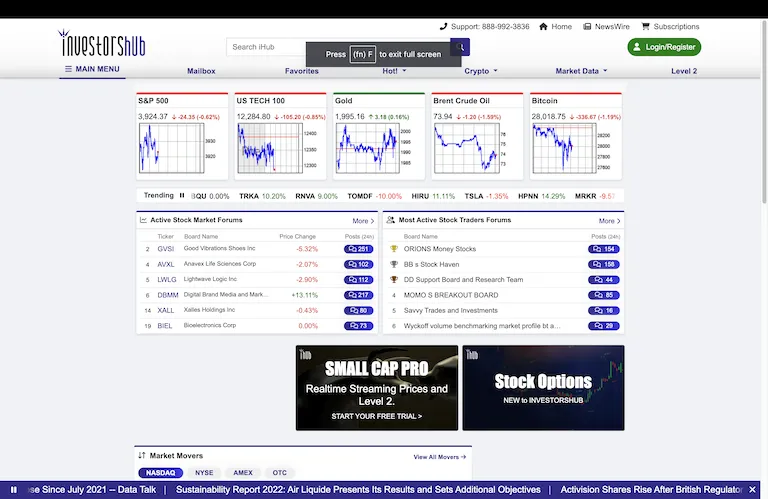Click View All Movers link
768x499 pixels.
pyautogui.click(x=439, y=456)
